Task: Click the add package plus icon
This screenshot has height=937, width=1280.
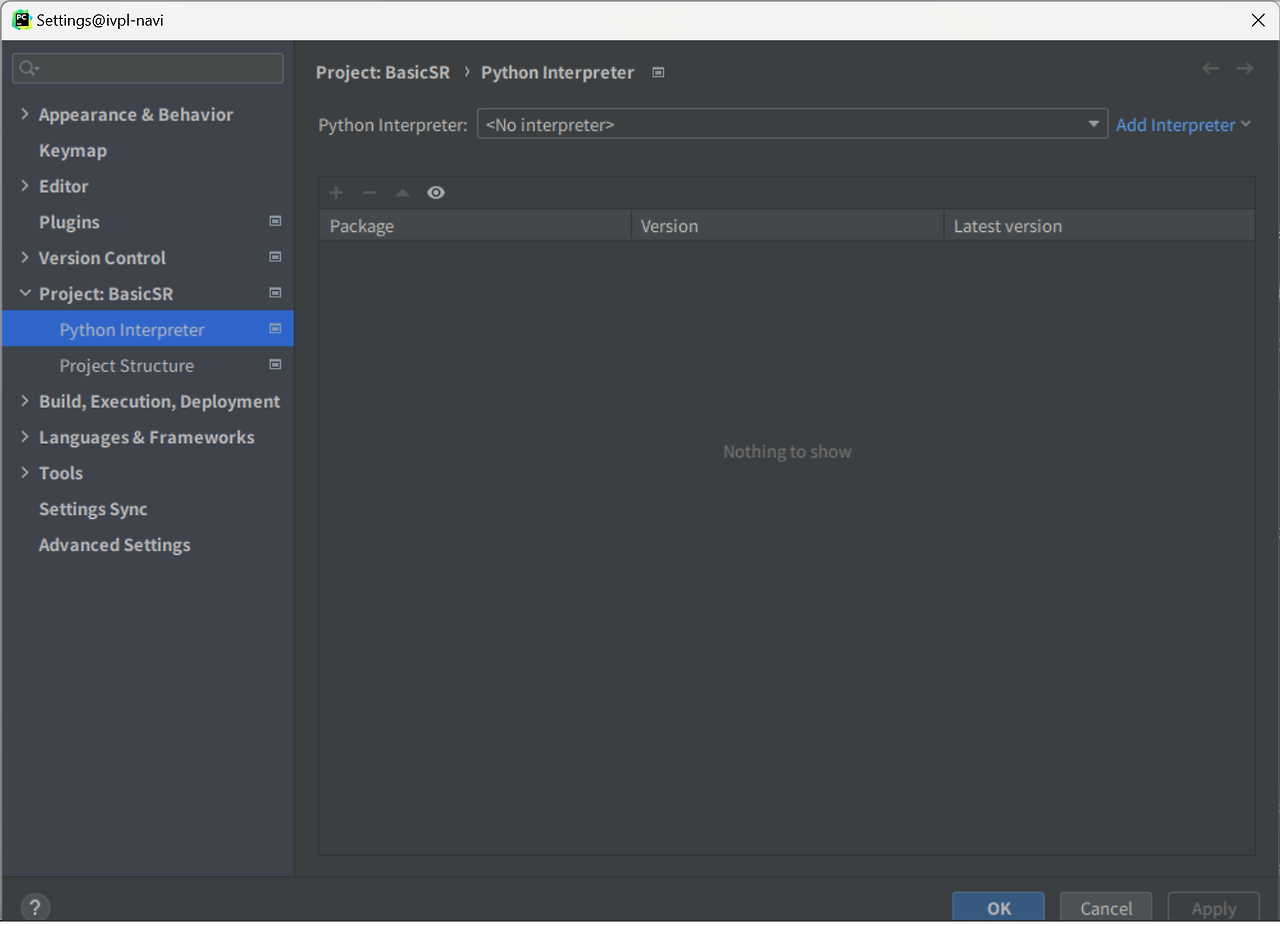Action: 335,192
